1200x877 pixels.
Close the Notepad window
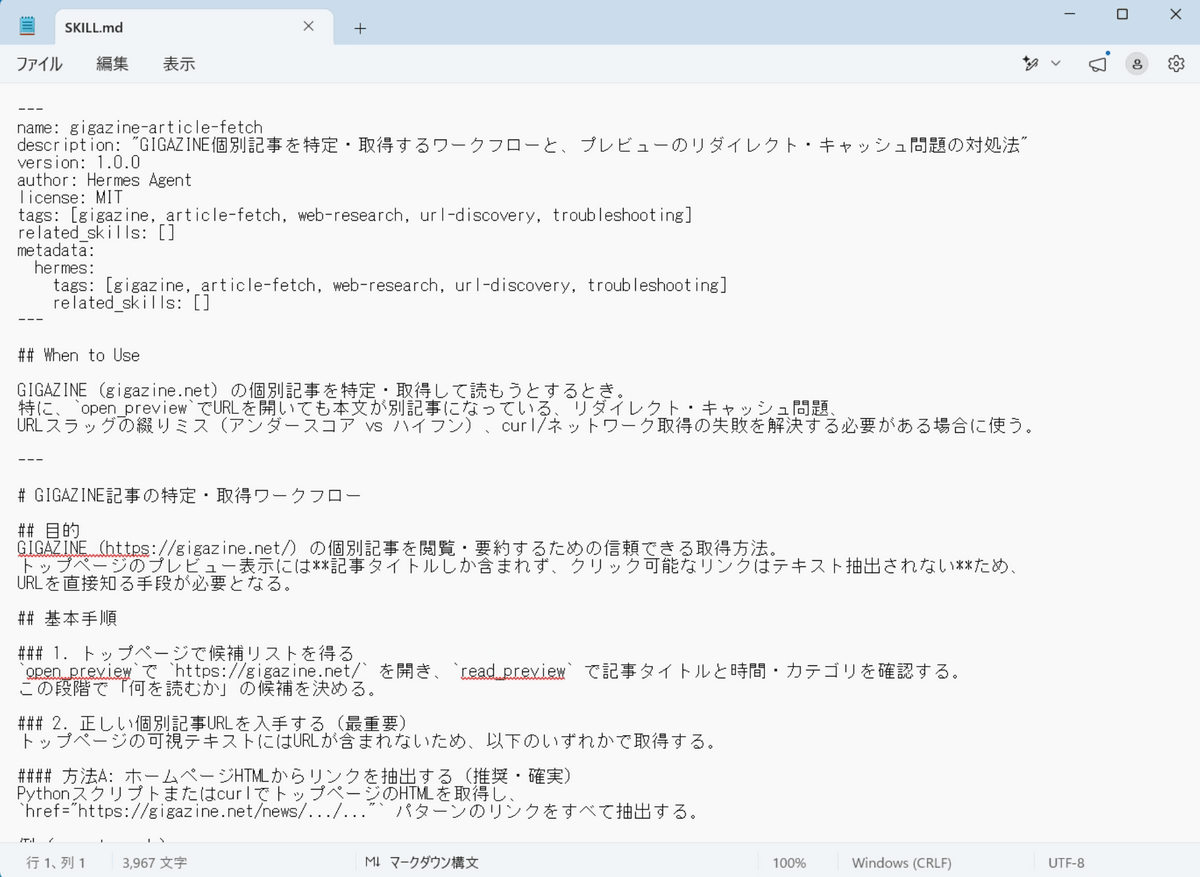(1176, 14)
